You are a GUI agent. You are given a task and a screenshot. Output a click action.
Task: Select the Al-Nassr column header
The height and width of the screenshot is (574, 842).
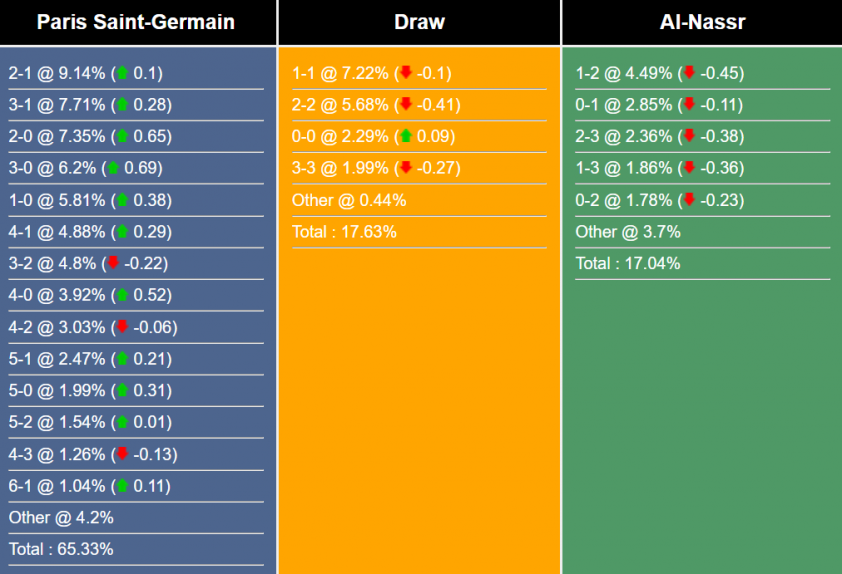pyautogui.click(x=701, y=22)
